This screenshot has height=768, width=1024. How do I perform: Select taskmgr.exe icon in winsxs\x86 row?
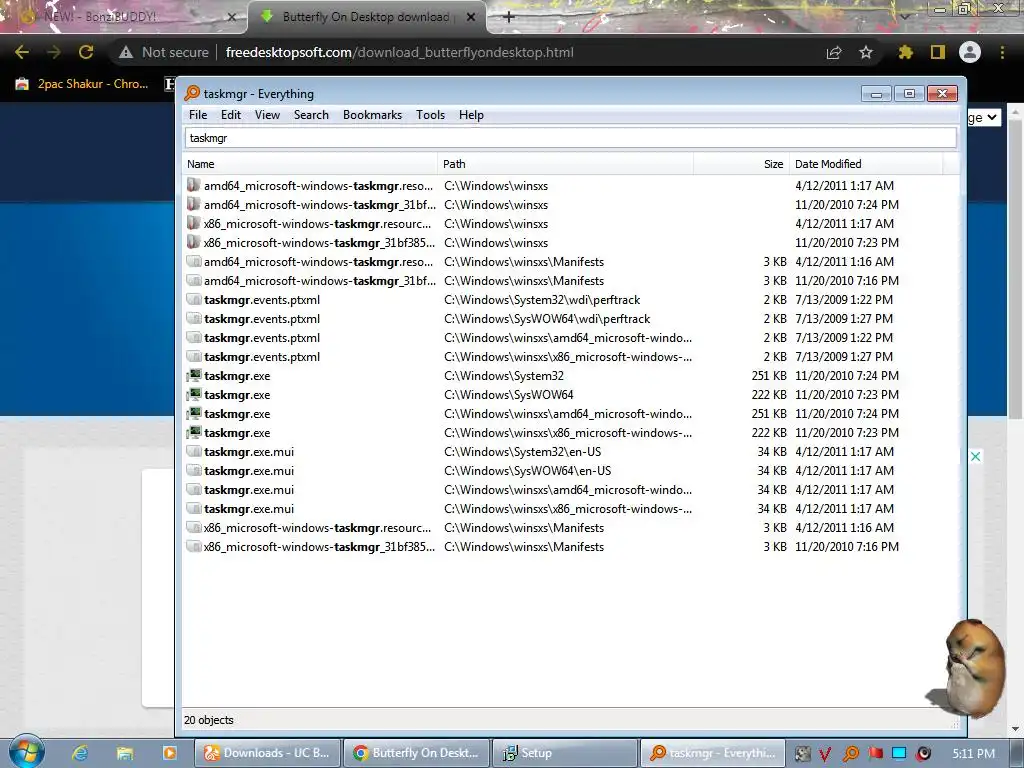(194, 432)
